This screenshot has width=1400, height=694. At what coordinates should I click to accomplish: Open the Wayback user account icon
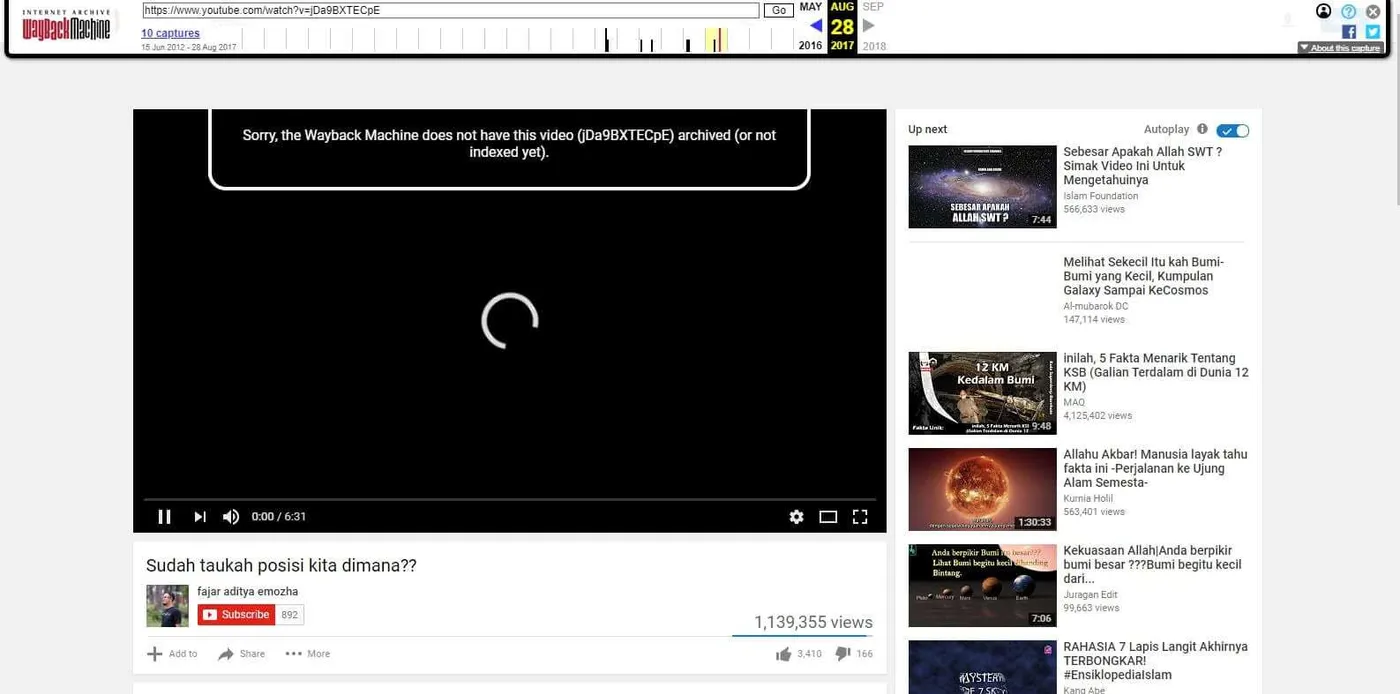click(1324, 11)
